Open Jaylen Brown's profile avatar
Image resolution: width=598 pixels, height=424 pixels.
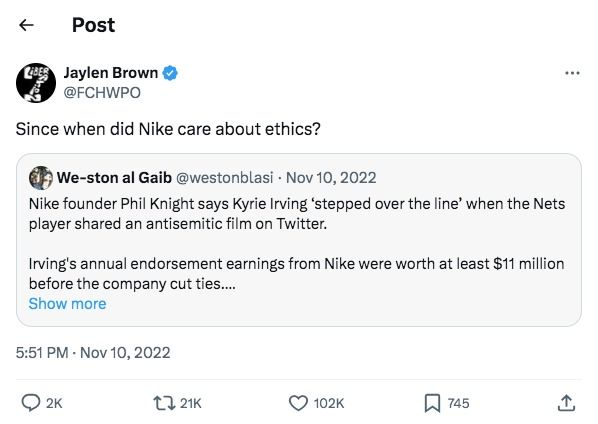click(x=36, y=83)
